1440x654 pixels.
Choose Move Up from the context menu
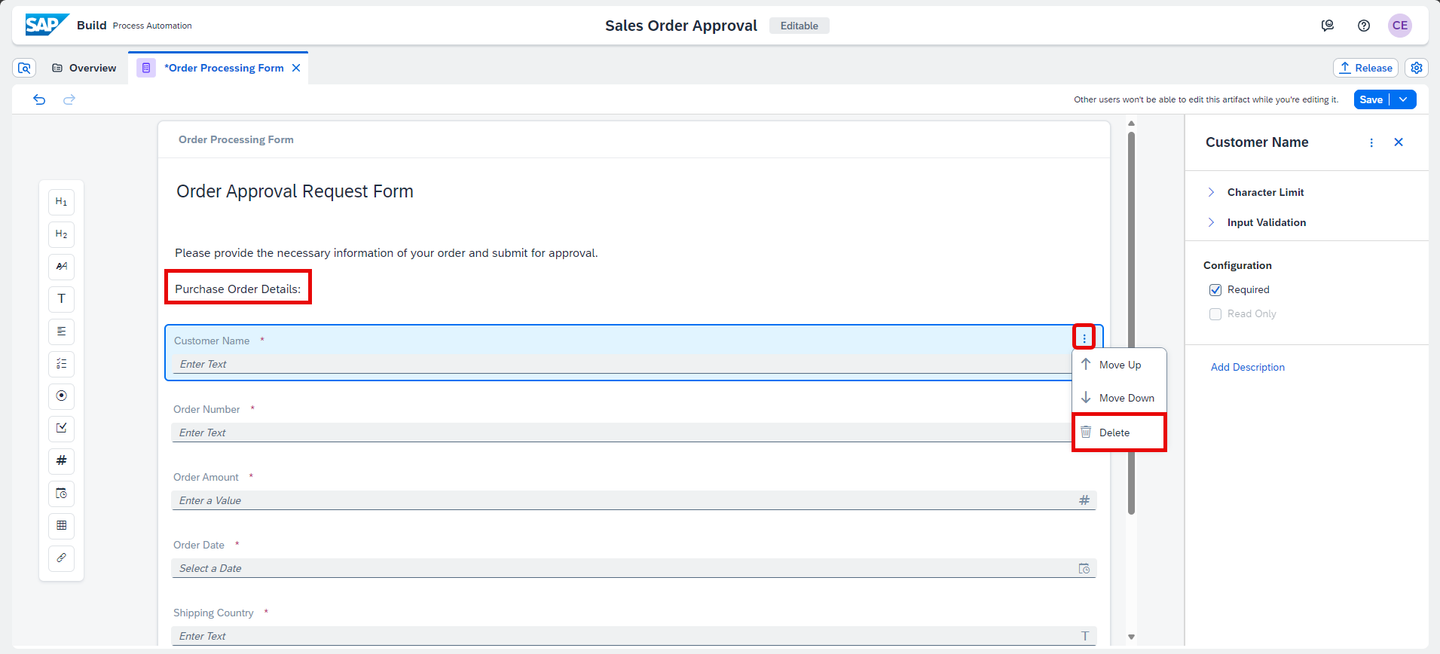tap(1119, 365)
